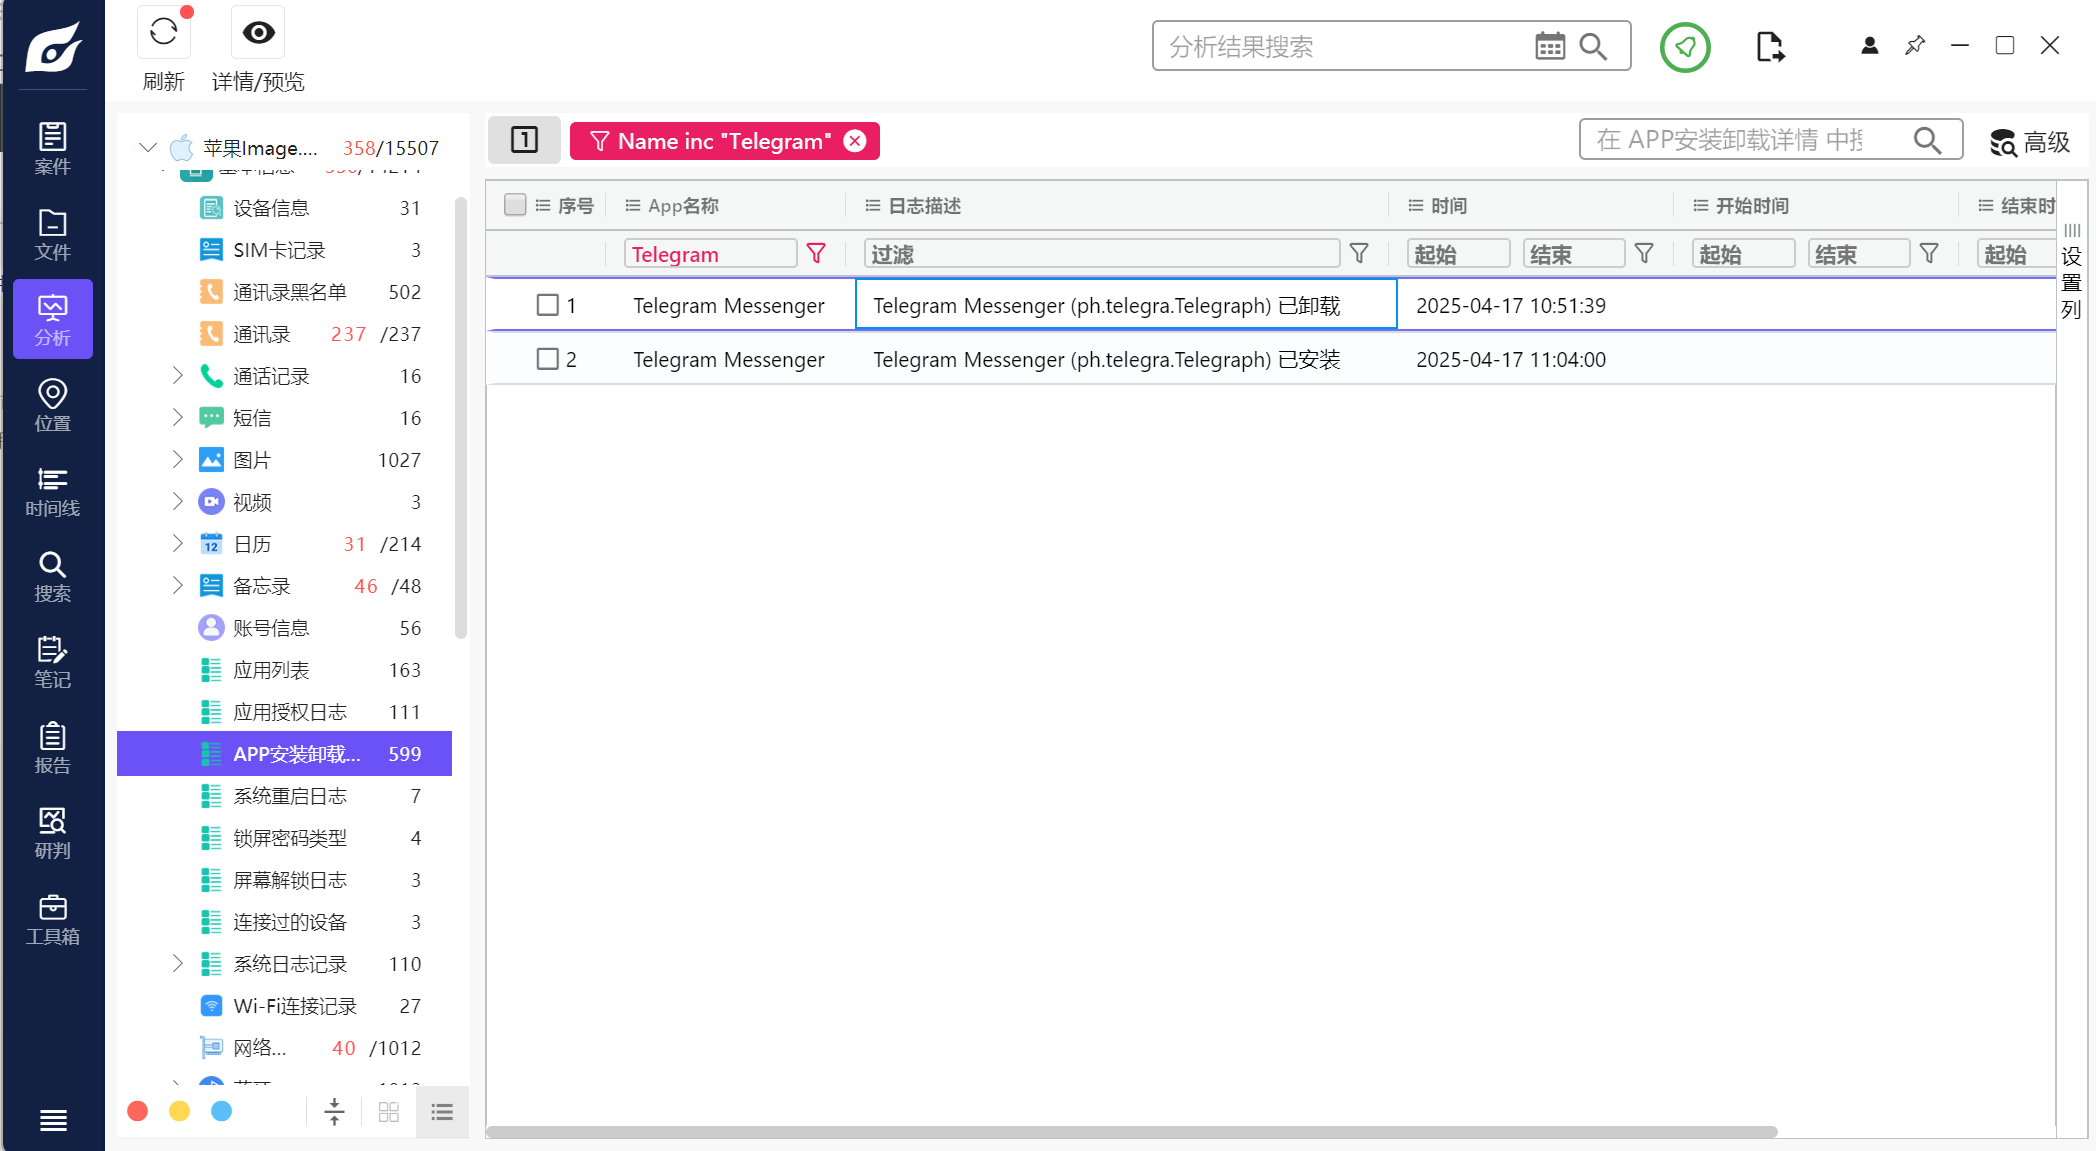Click the start time column filter funnel icon
The width and height of the screenshot is (2096, 1151).
pyautogui.click(x=1929, y=254)
